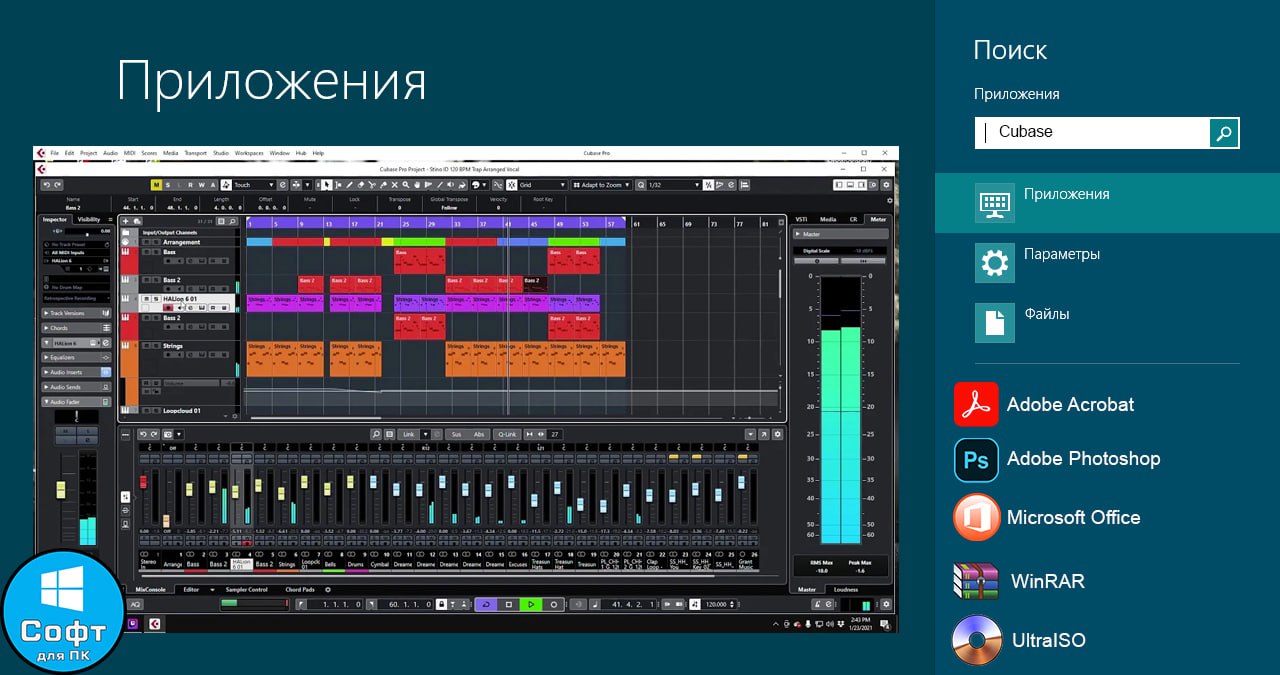
Task: Click the MixConsole snapshot camera icon
Action: pos(167,435)
